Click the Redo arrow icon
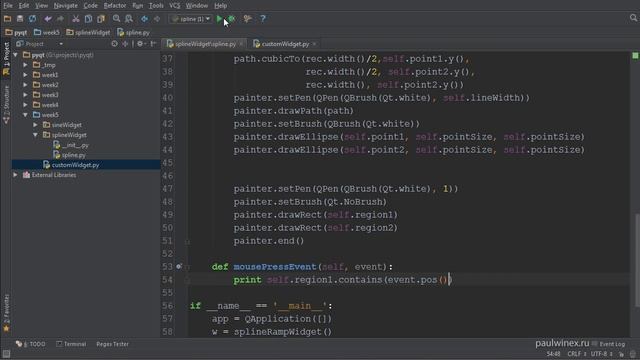 pos(60,19)
